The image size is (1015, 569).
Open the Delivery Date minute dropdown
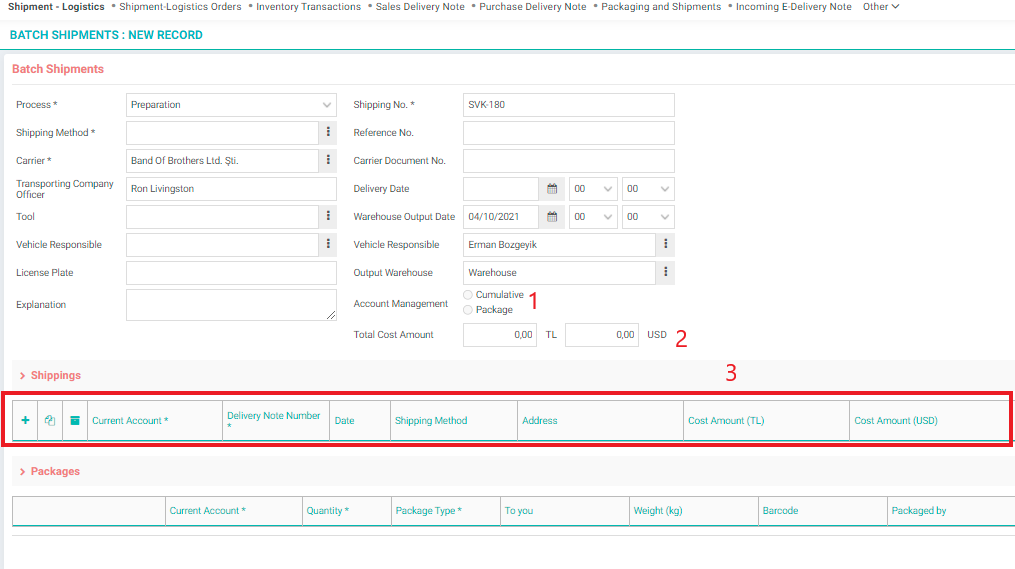pyautogui.click(x=648, y=189)
